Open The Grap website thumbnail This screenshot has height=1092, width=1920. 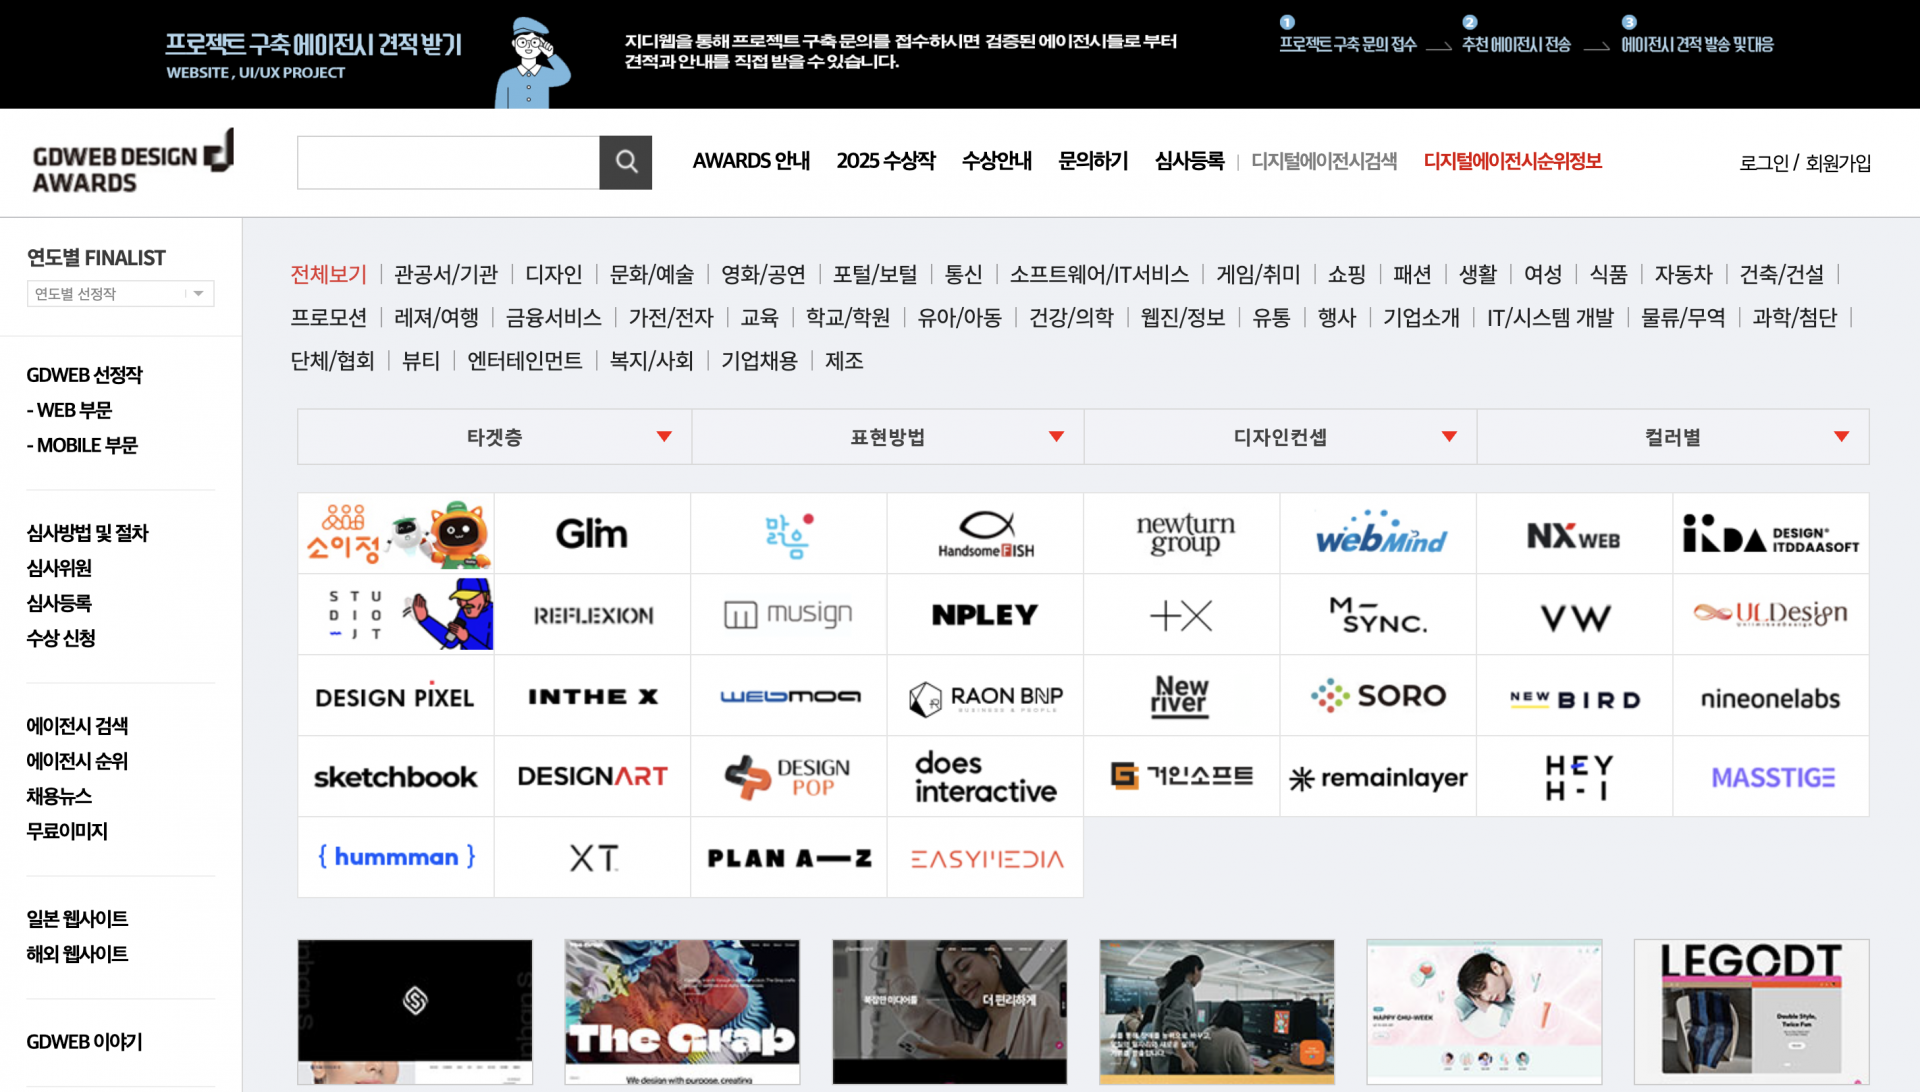682,1012
